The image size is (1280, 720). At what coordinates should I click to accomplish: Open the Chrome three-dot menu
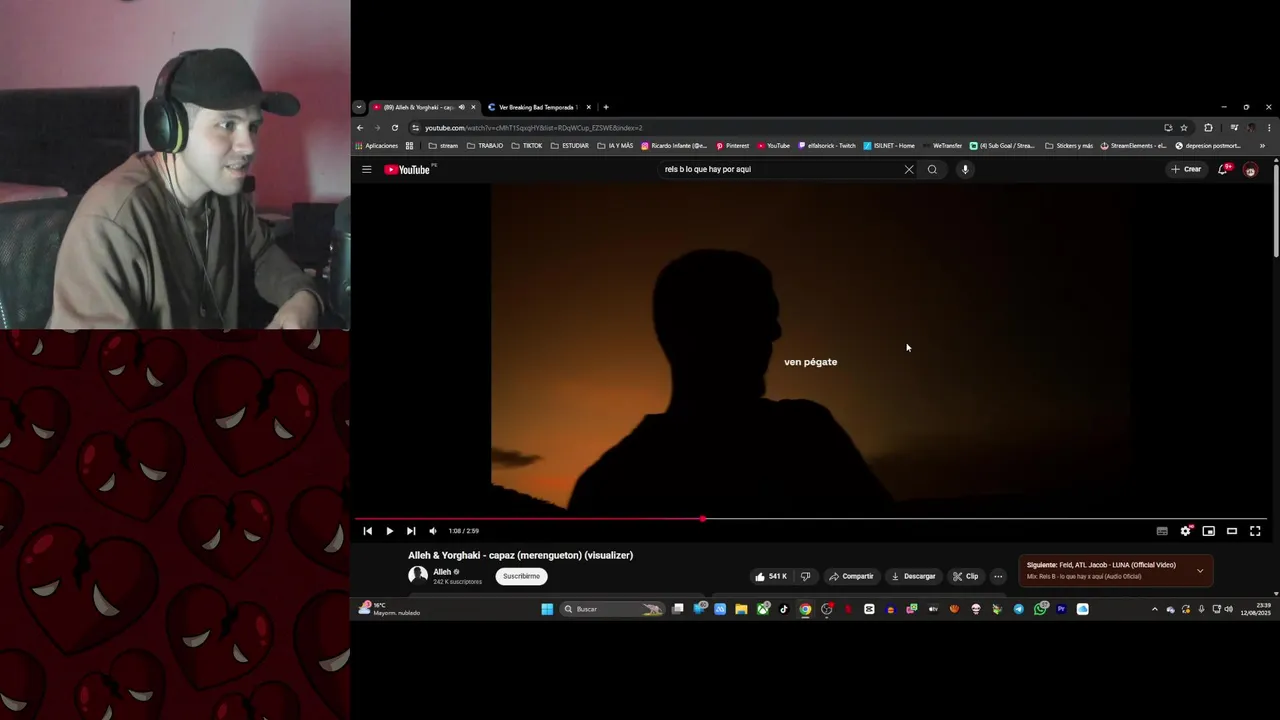coord(1269,128)
